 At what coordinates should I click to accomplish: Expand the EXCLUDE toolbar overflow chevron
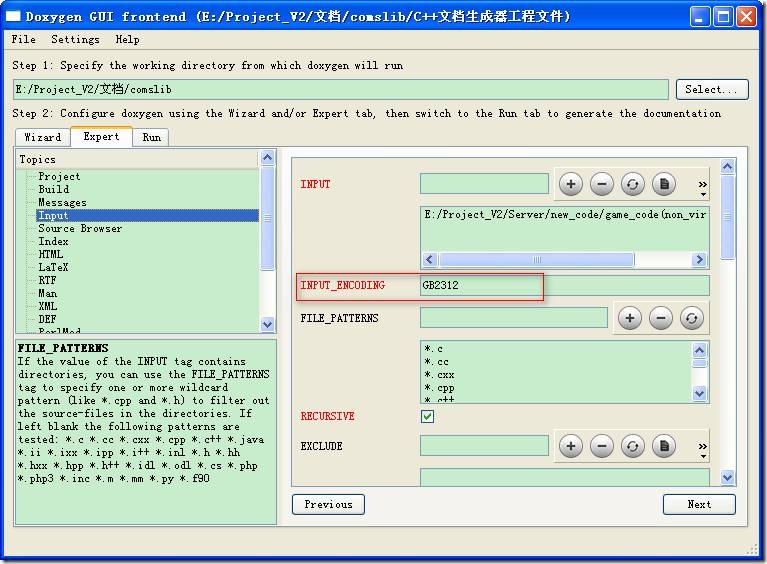tap(703, 449)
